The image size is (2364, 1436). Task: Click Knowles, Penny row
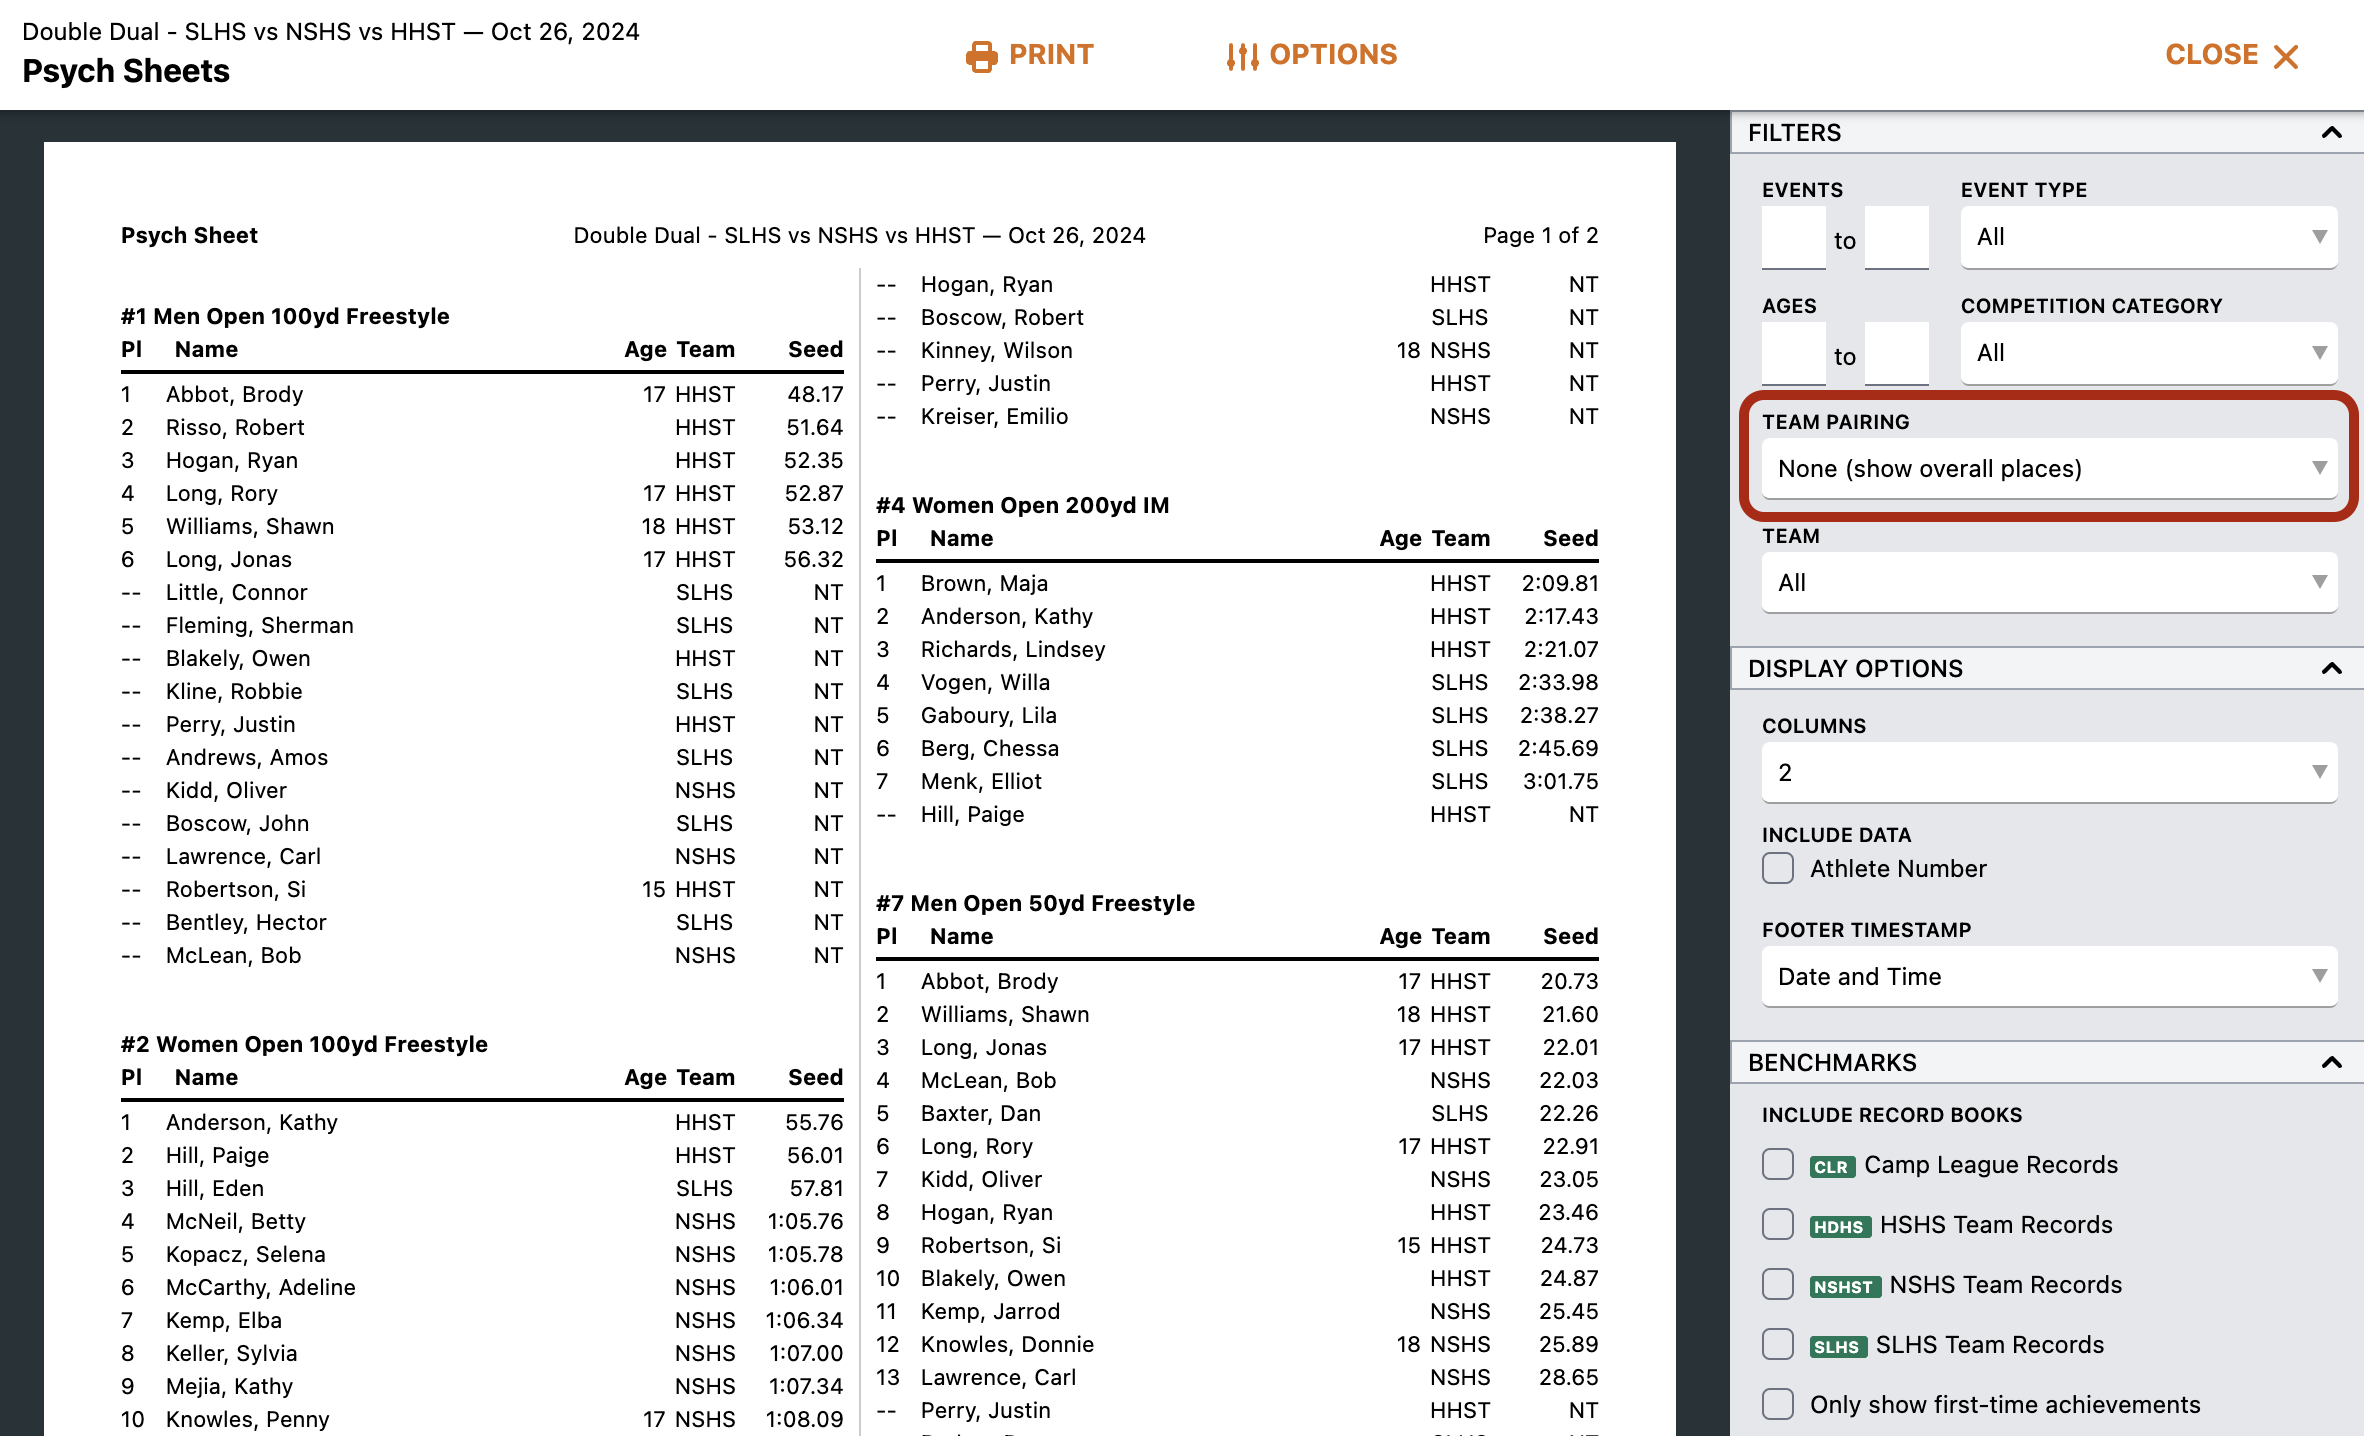pyautogui.click(x=482, y=1419)
